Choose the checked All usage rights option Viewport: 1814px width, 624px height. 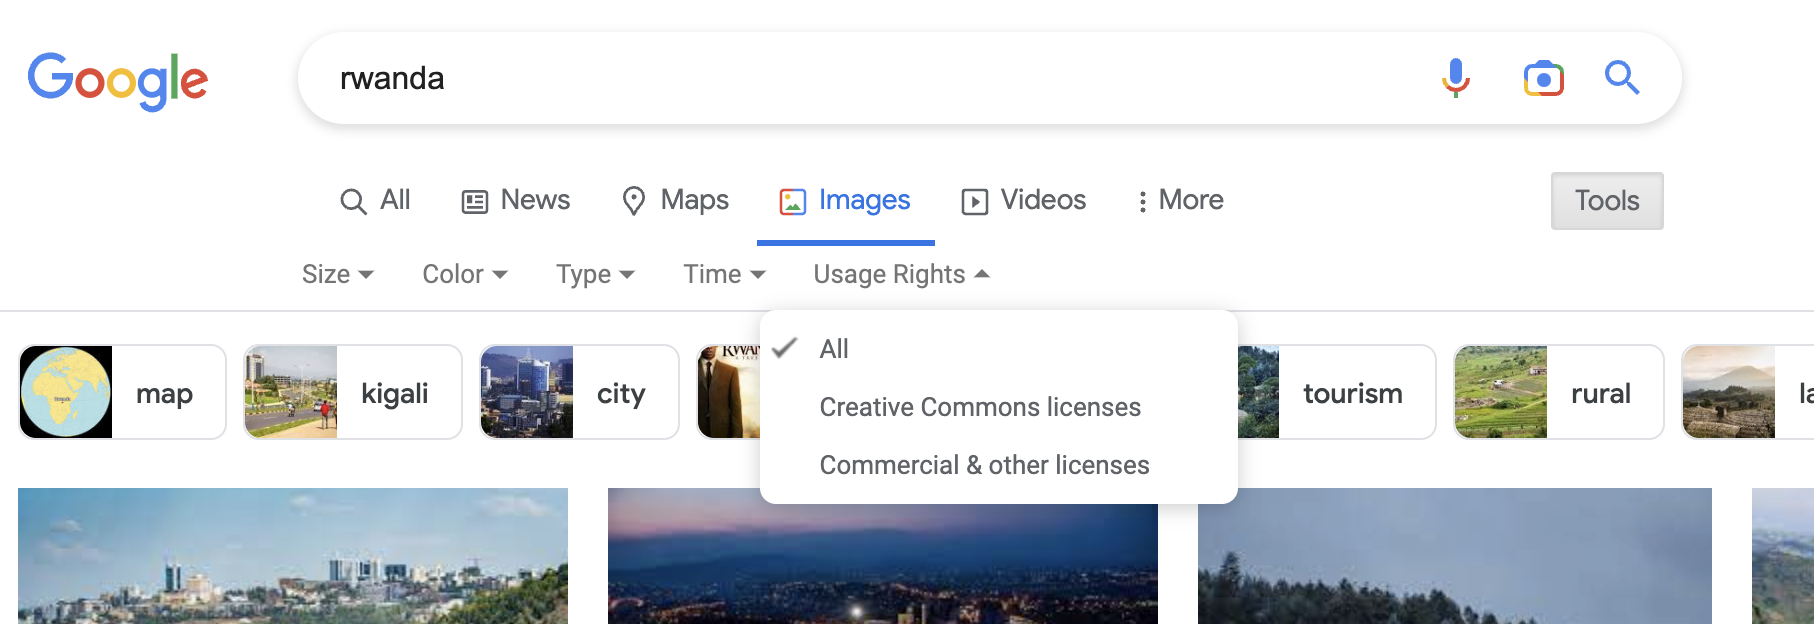coord(833,349)
